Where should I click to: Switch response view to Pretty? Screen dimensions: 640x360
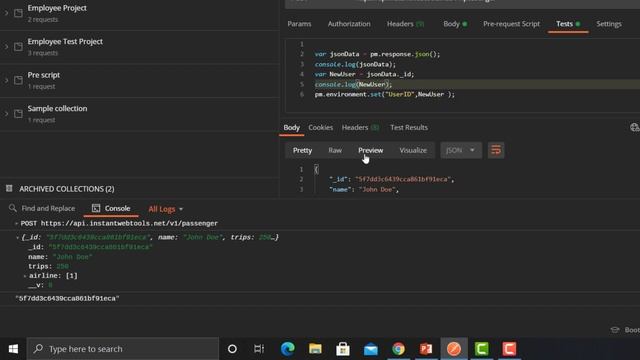302,150
